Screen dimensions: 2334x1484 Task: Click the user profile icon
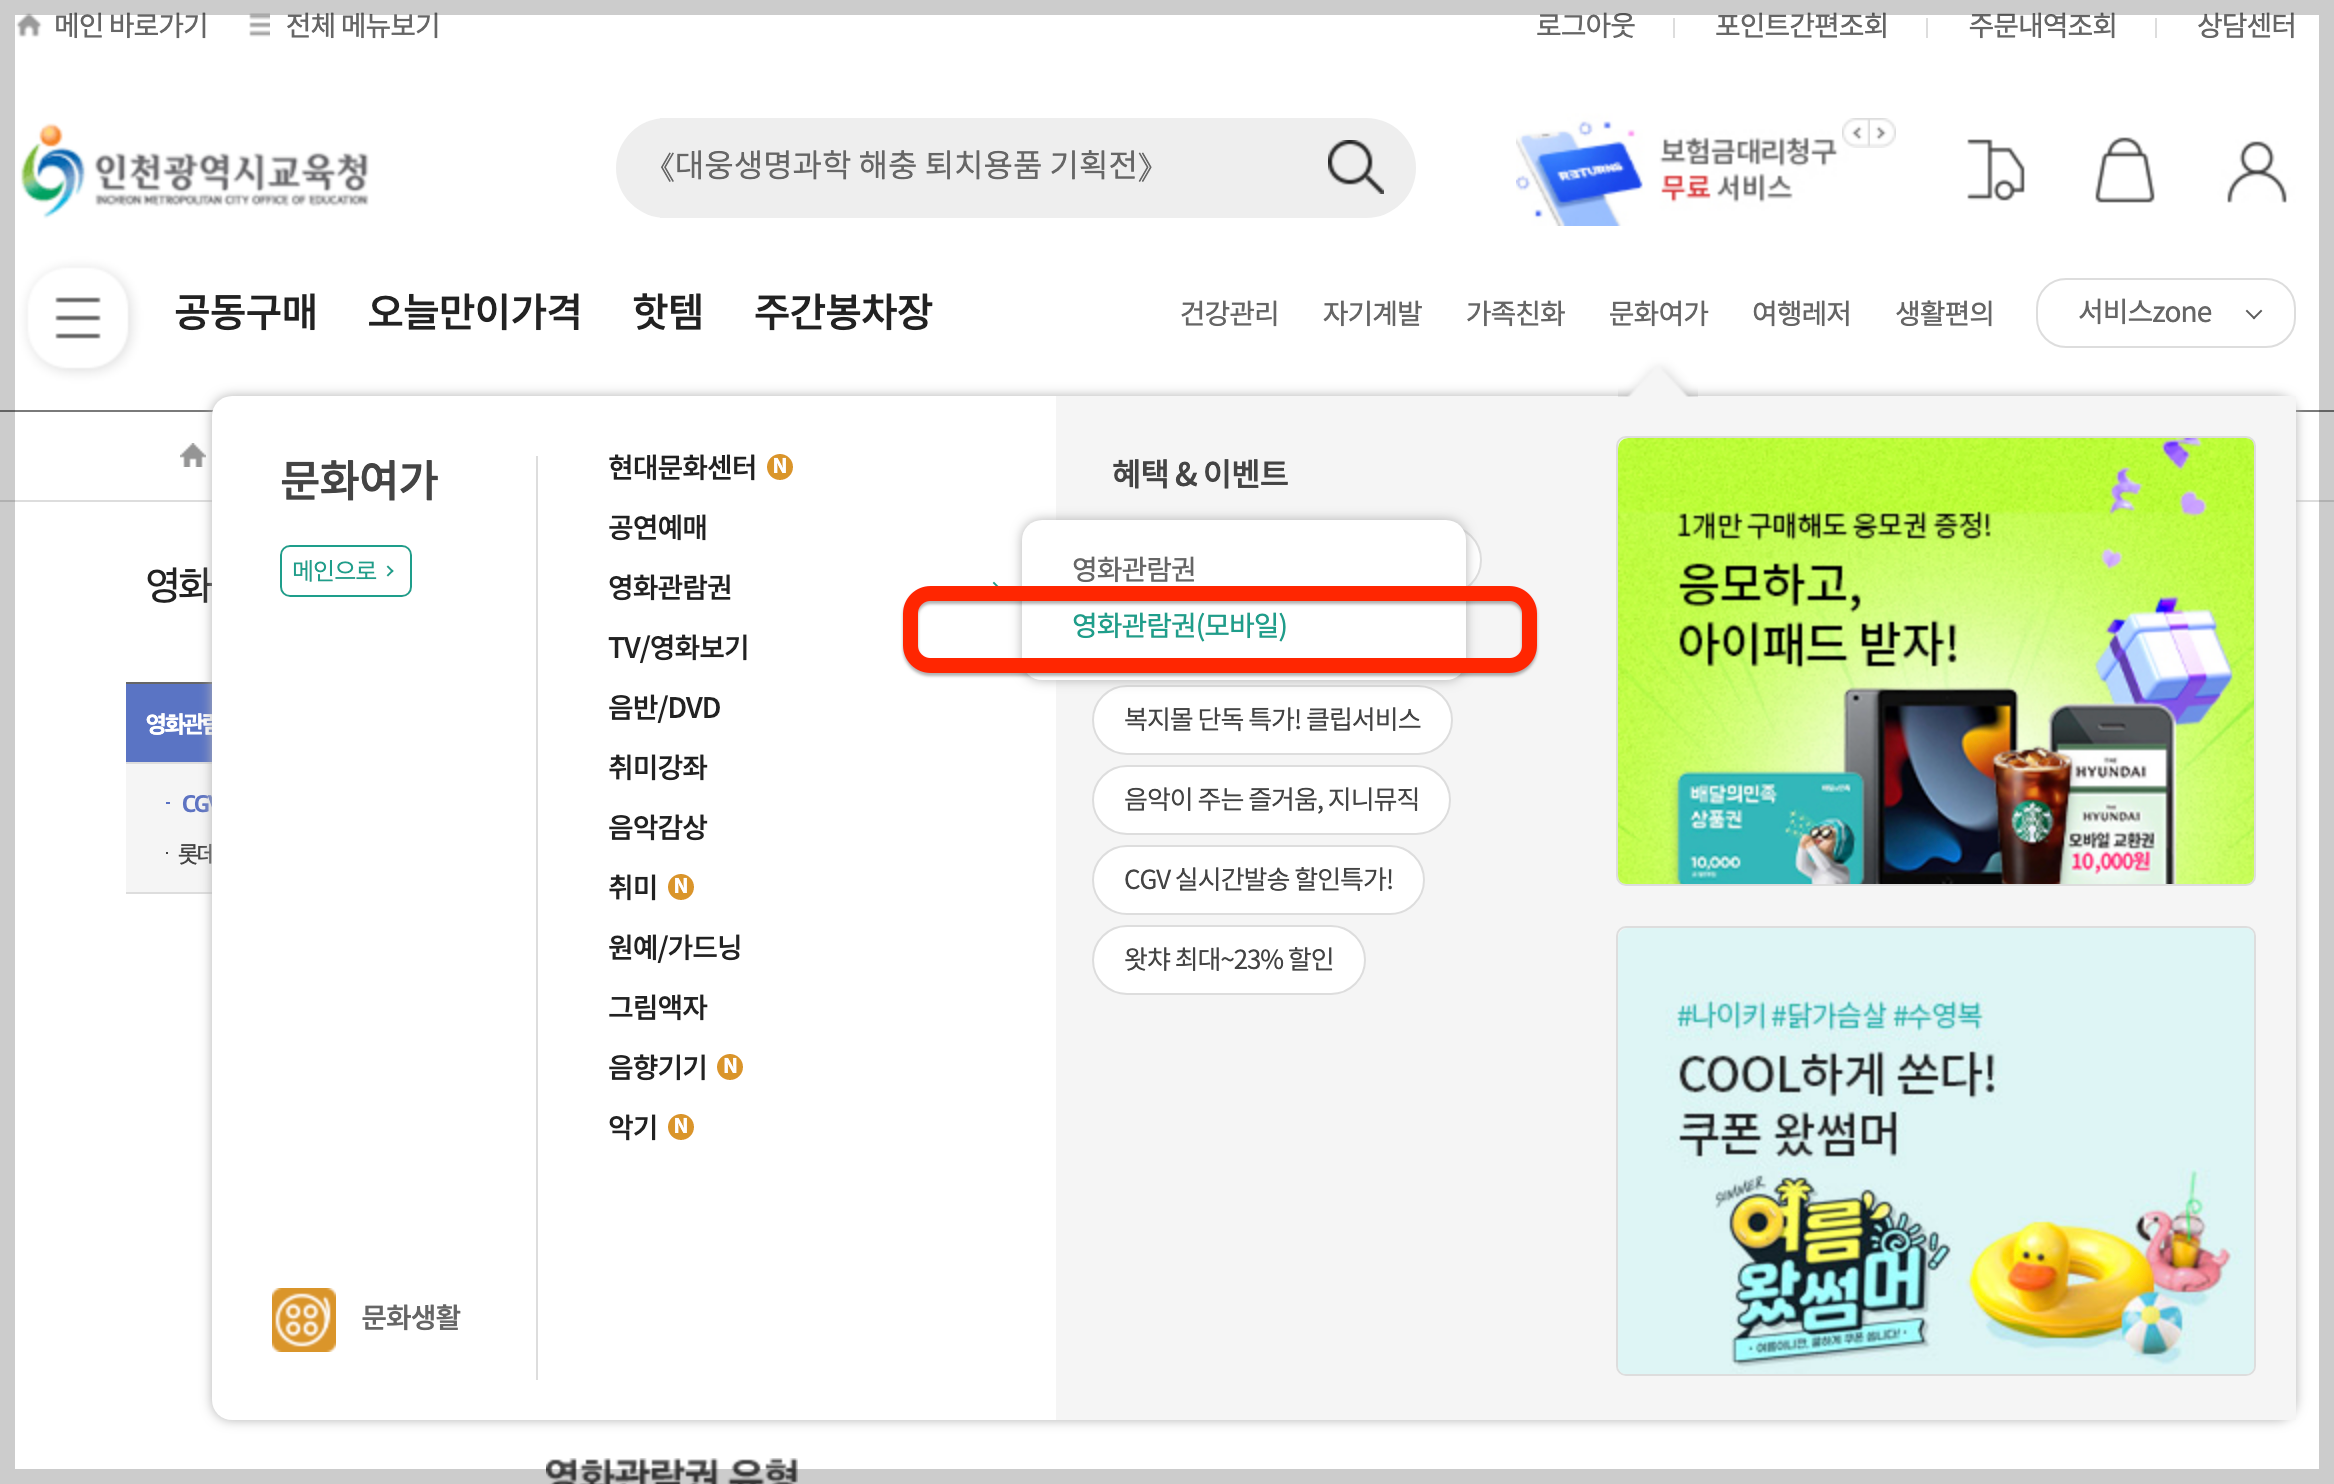[2256, 170]
